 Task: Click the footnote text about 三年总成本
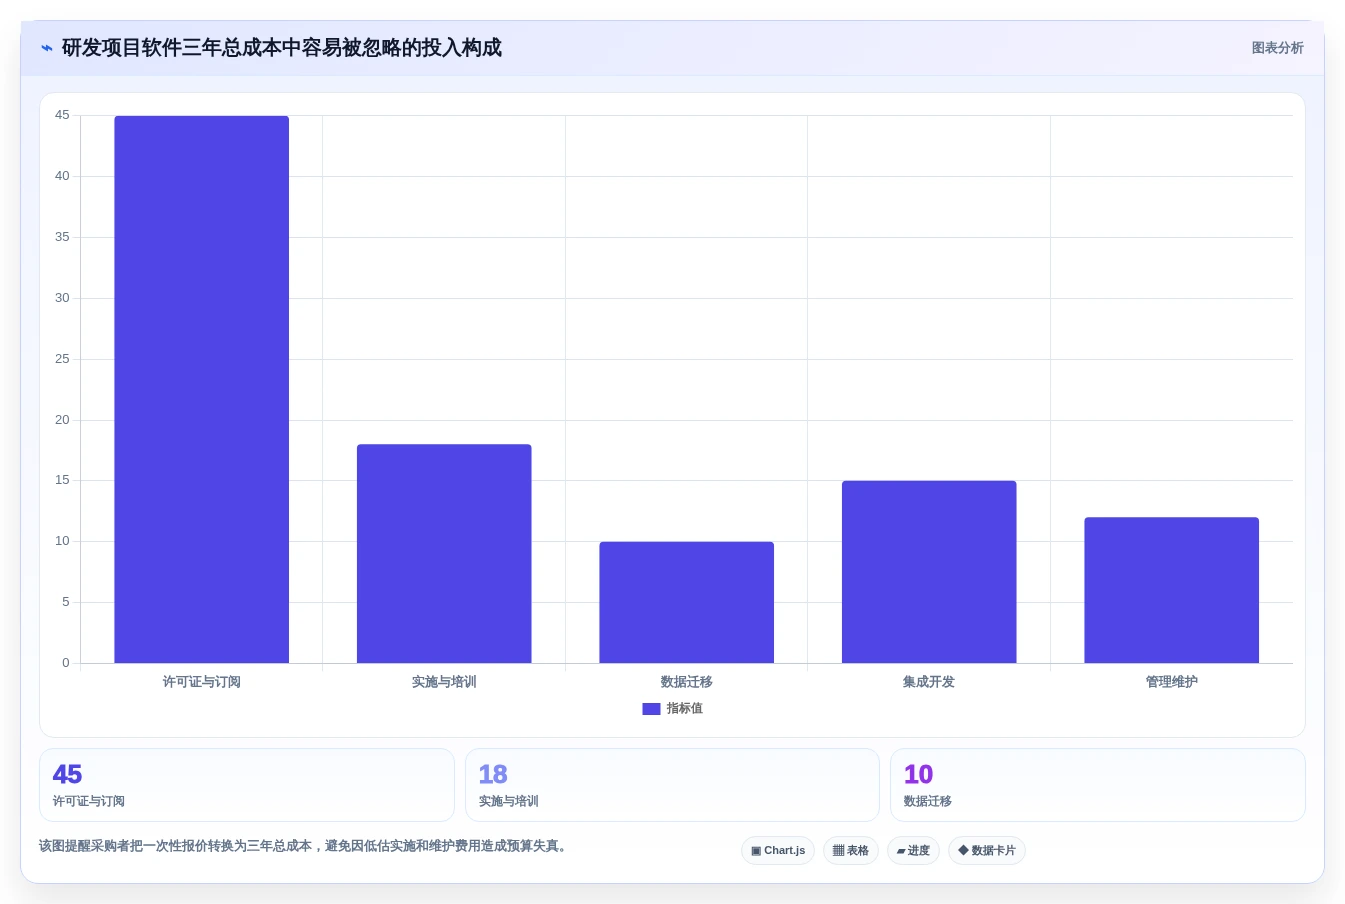pyautogui.click(x=305, y=846)
